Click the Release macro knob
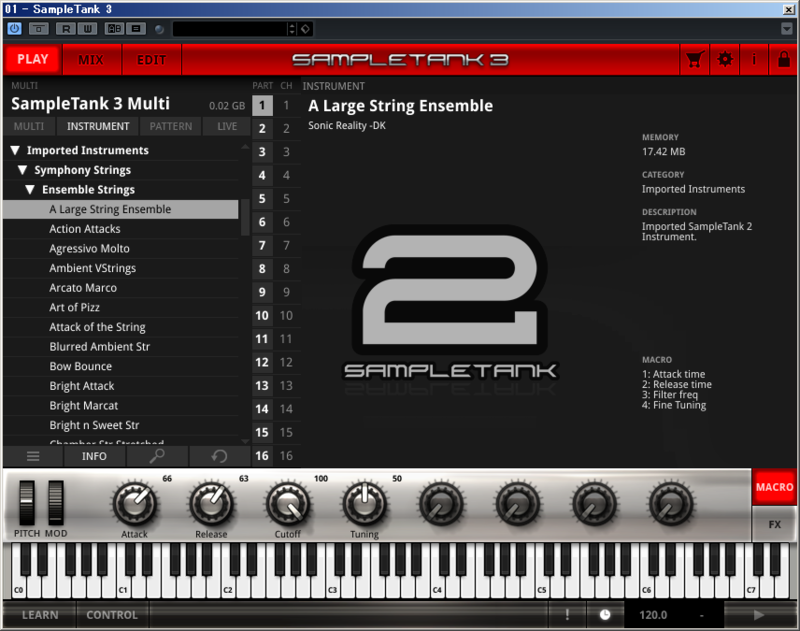Viewport: 800px width, 631px height. click(211, 504)
